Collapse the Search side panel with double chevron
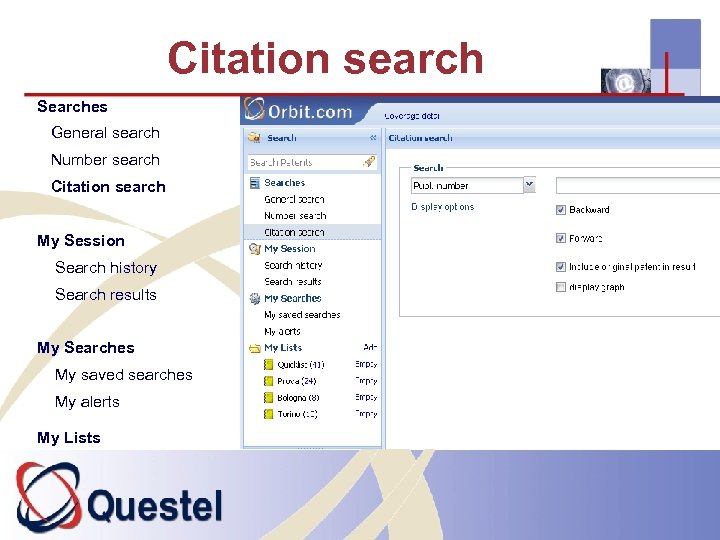 coord(373,137)
